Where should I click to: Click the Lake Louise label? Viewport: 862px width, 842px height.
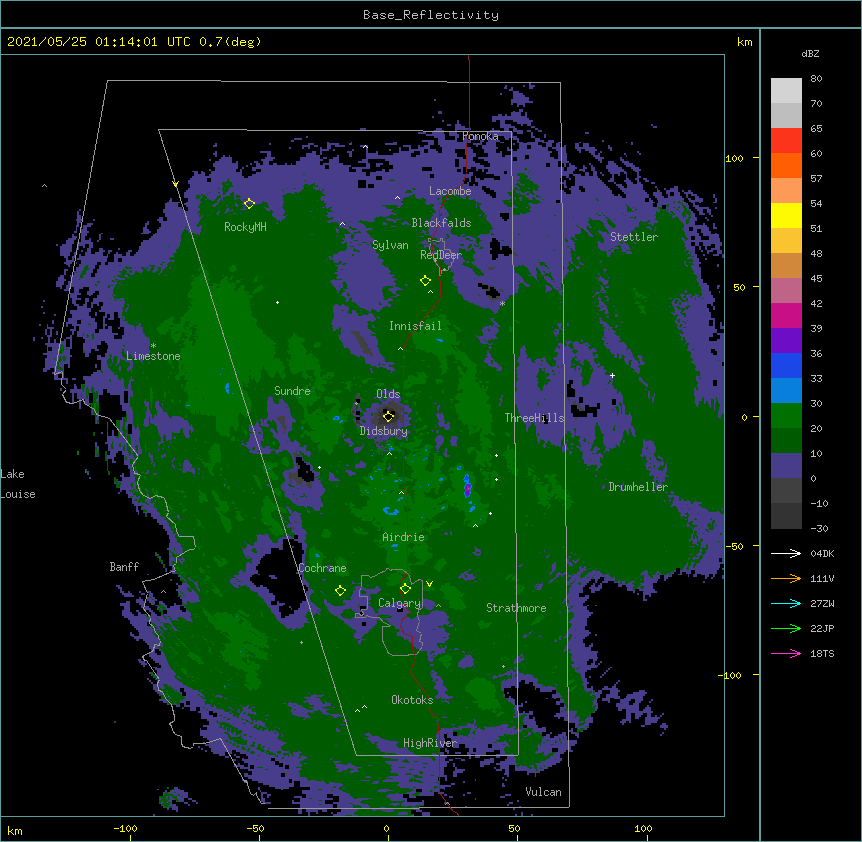click(18, 484)
